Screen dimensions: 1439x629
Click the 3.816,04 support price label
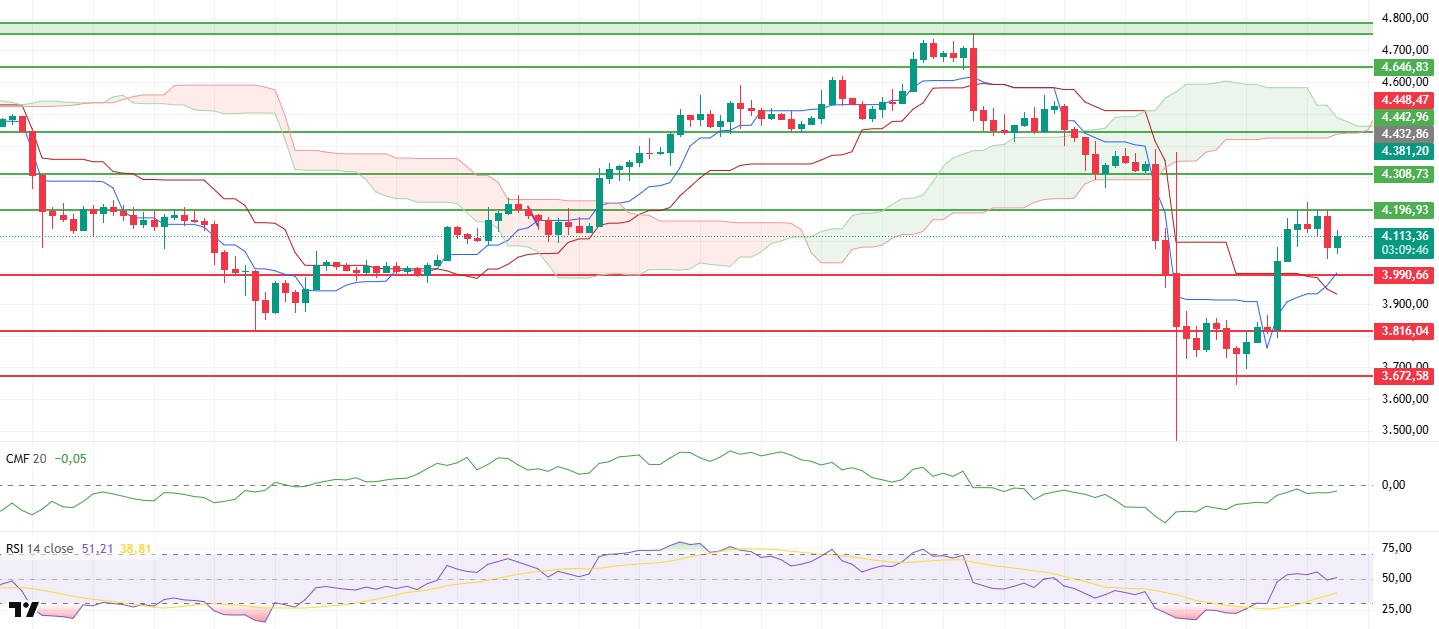pos(1405,331)
